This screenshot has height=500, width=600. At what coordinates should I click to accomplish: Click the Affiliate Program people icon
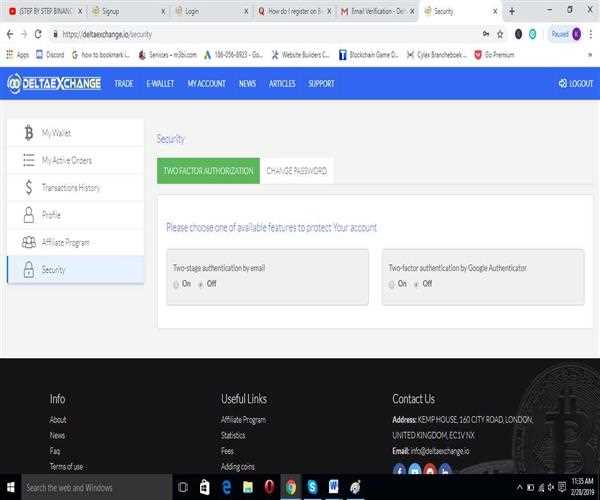(28, 242)
